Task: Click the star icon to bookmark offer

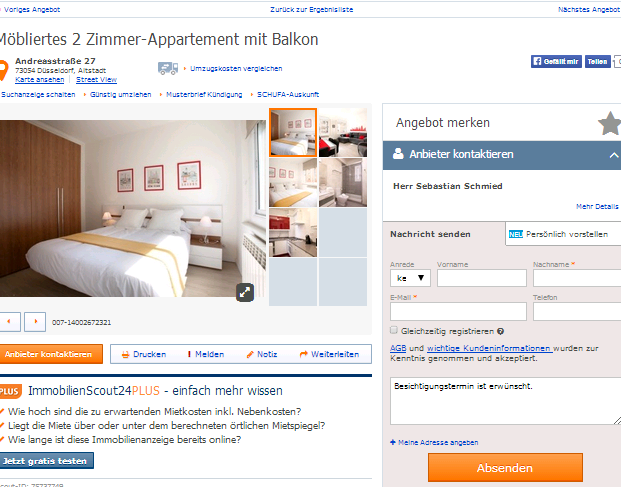Action: coord(610,123)
